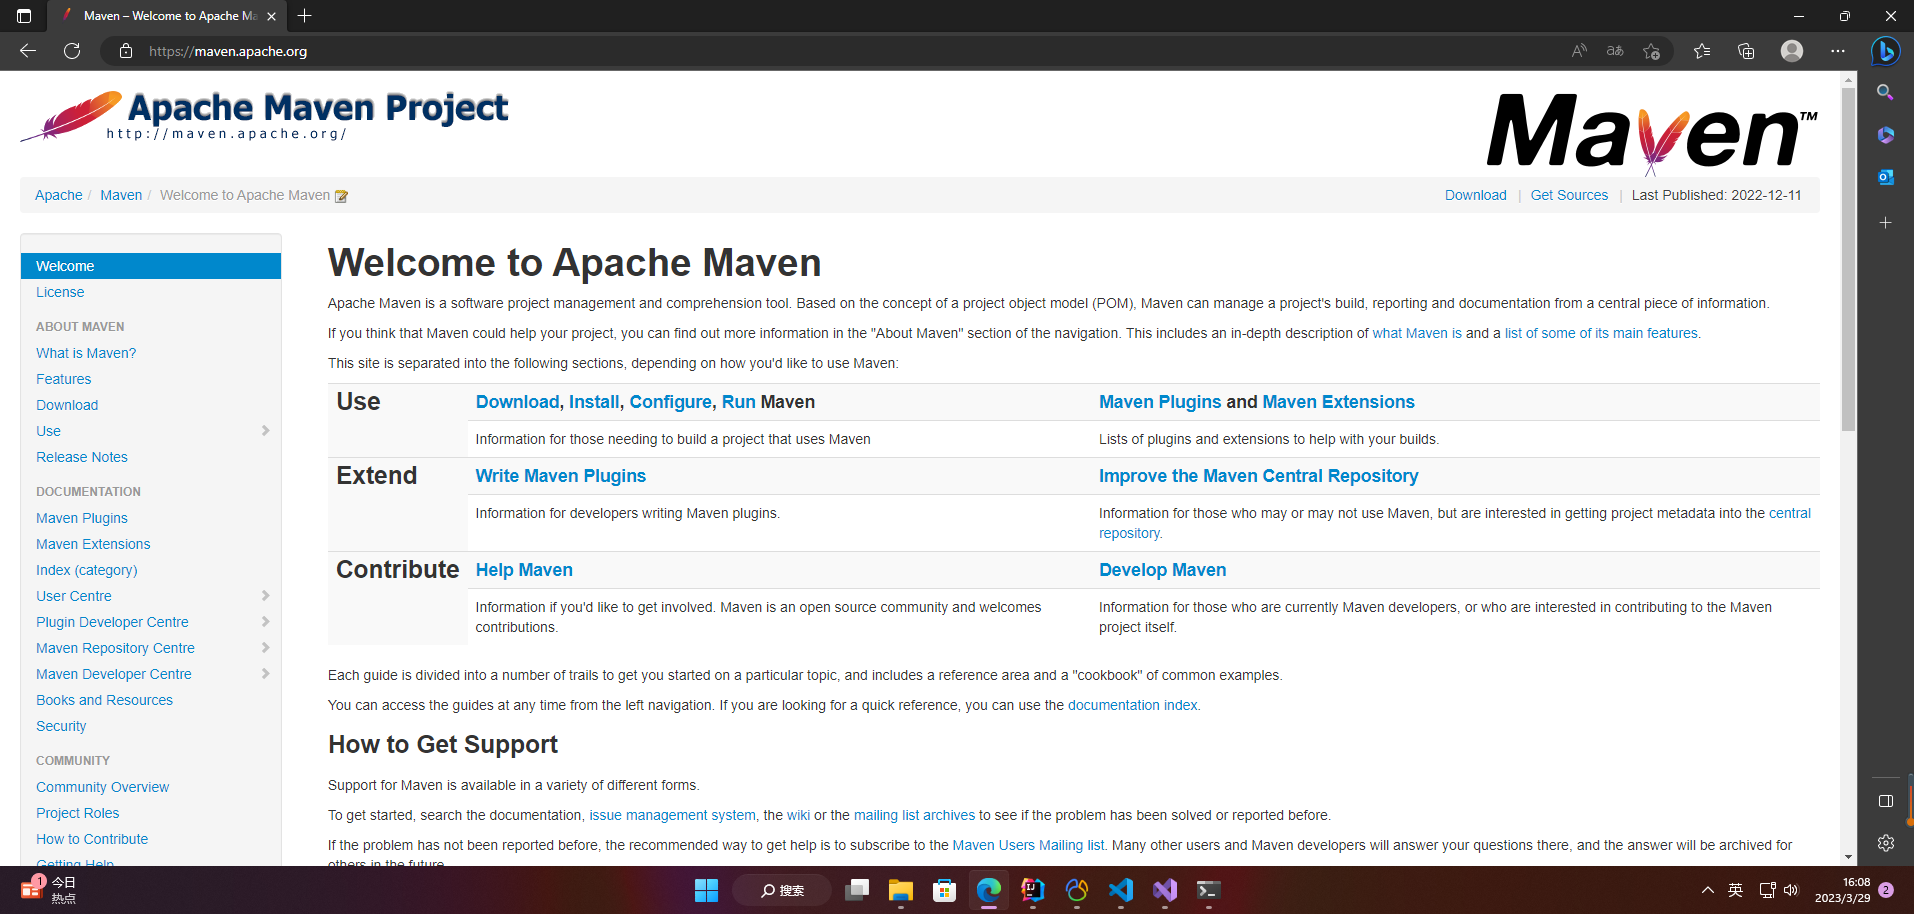Open Outlook in the Edge sidebar
1914x914 pixels.
(x=1886, y=178)
